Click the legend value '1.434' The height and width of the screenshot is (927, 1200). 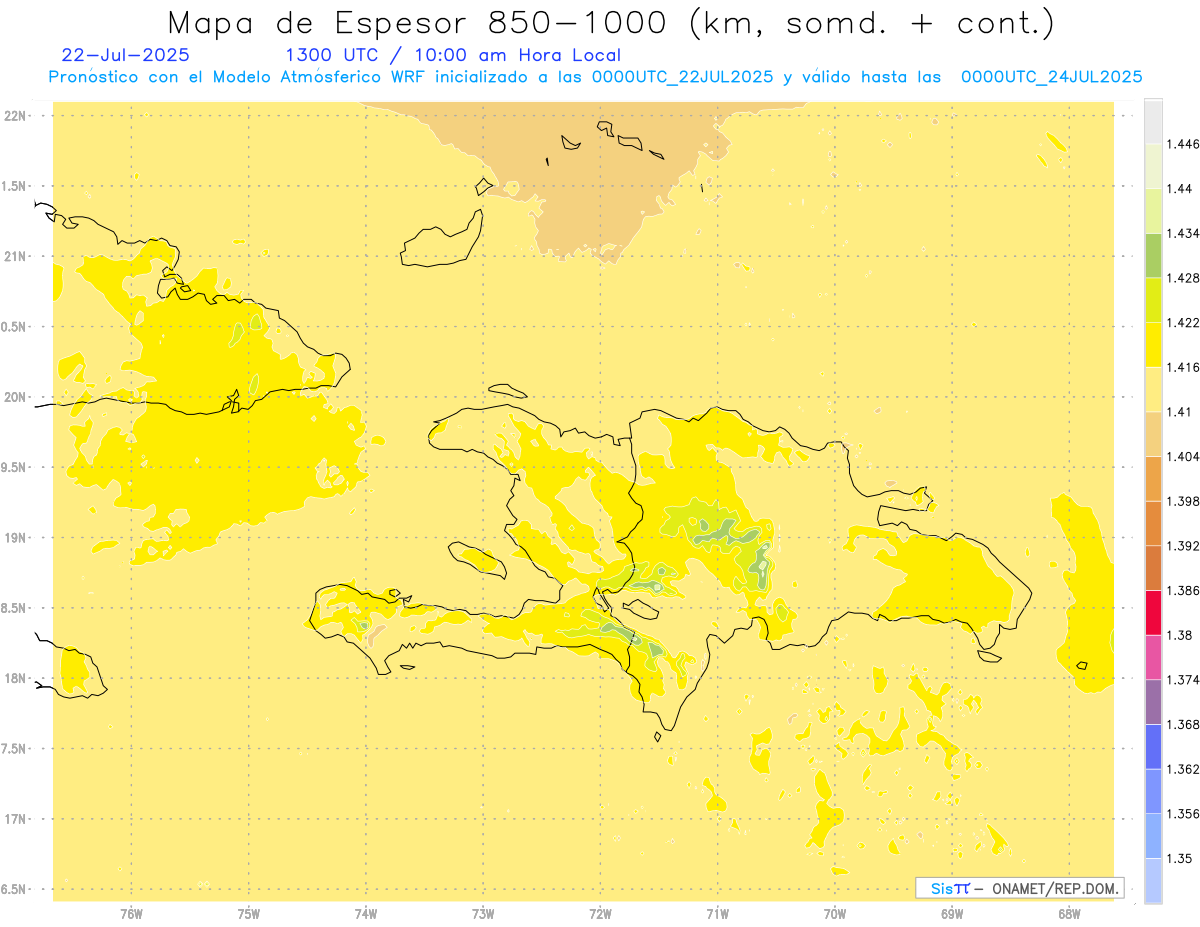click(1183, 233)
